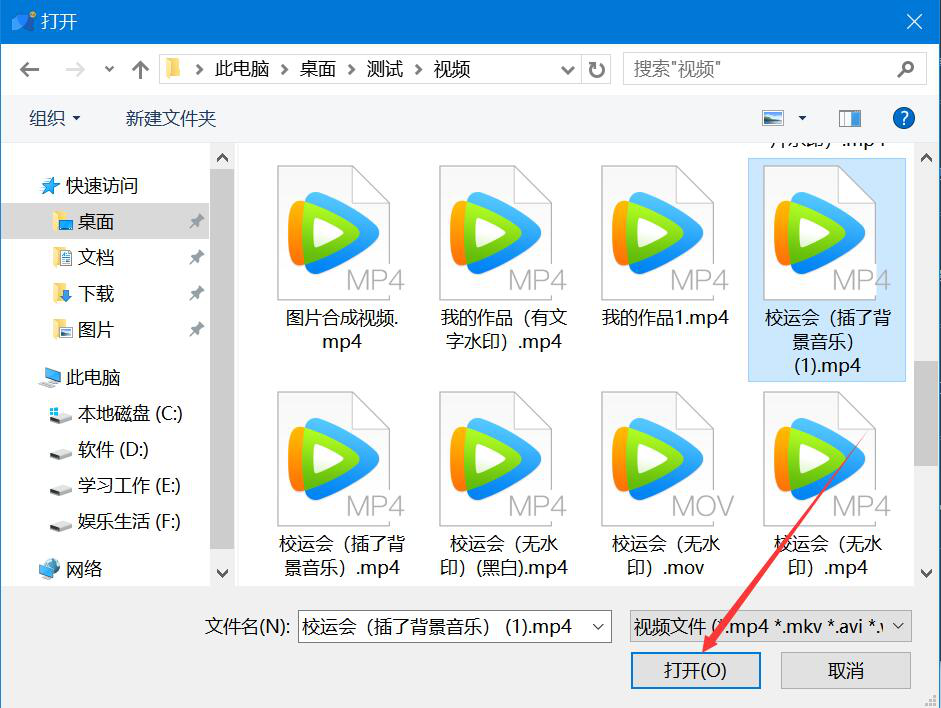
Task: Expand the file name dropdown arrow
Action: click(598, 626)
